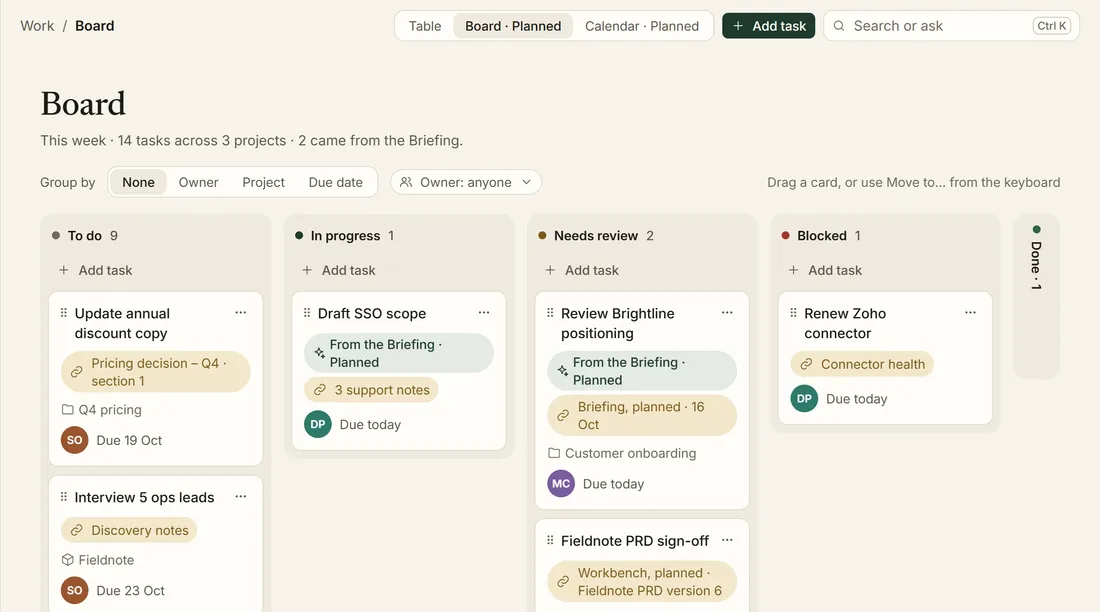1100x612 pixels.
Task: Click DP avatar on Draft SSO scope card
Action: pos(318,424)
